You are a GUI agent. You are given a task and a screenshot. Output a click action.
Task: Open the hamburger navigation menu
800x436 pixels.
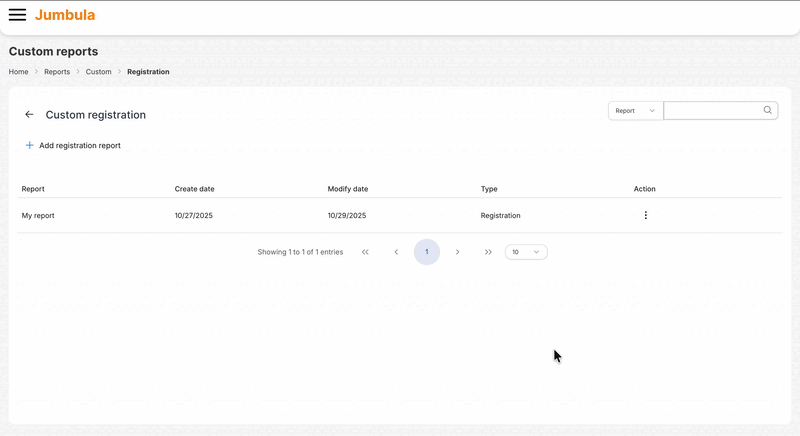[x=17, y=15]
